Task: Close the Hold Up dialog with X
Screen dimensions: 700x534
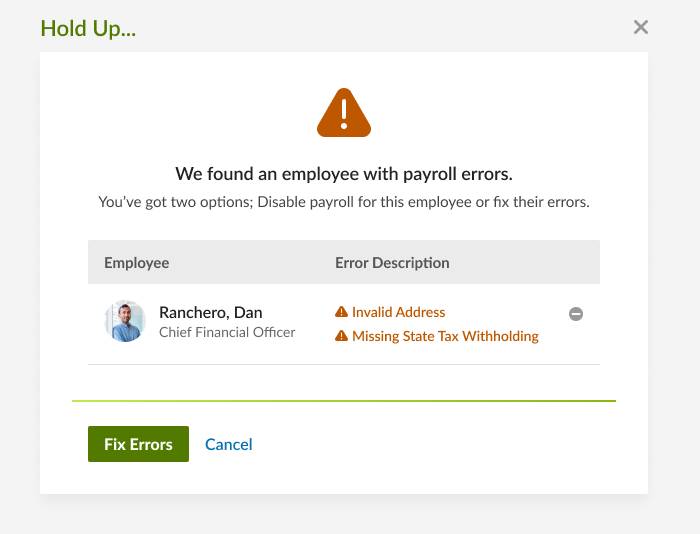Action: [641, 27]
